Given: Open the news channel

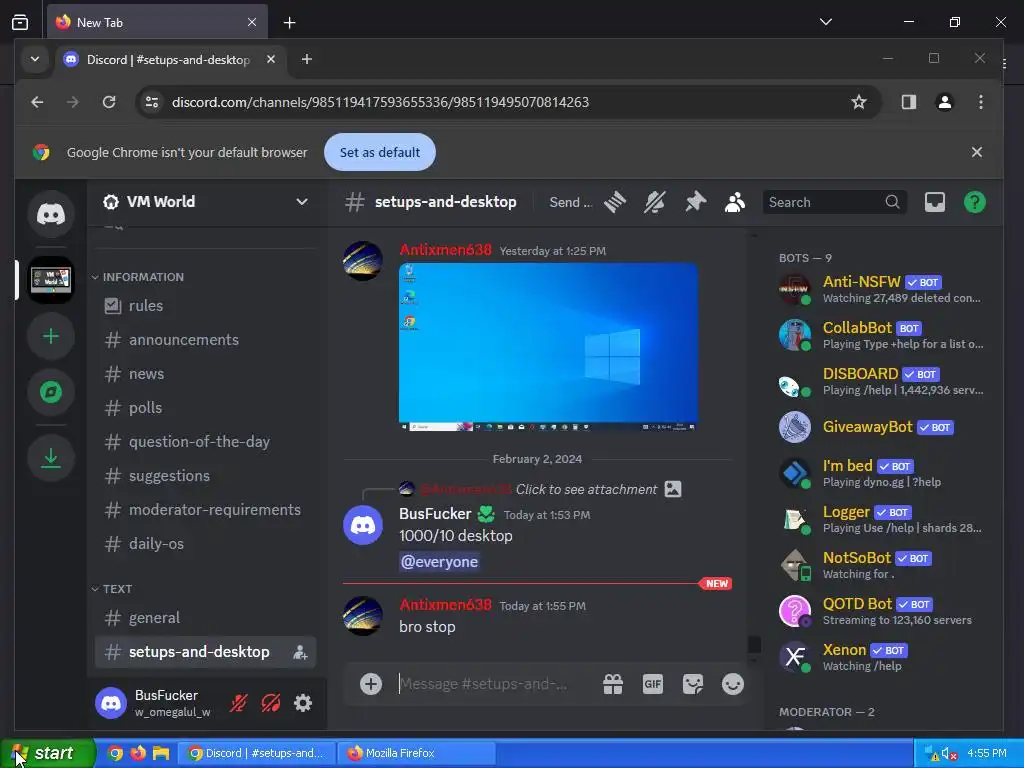Looking at the screenshot, I should pos(205,374).
